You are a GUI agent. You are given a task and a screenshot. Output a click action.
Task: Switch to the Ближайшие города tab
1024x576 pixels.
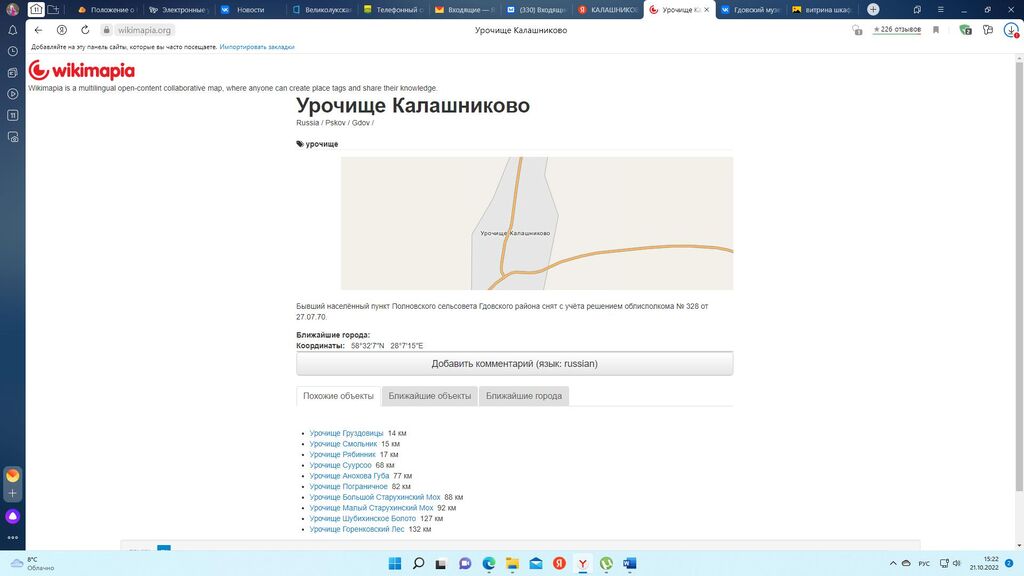(524, 396)
